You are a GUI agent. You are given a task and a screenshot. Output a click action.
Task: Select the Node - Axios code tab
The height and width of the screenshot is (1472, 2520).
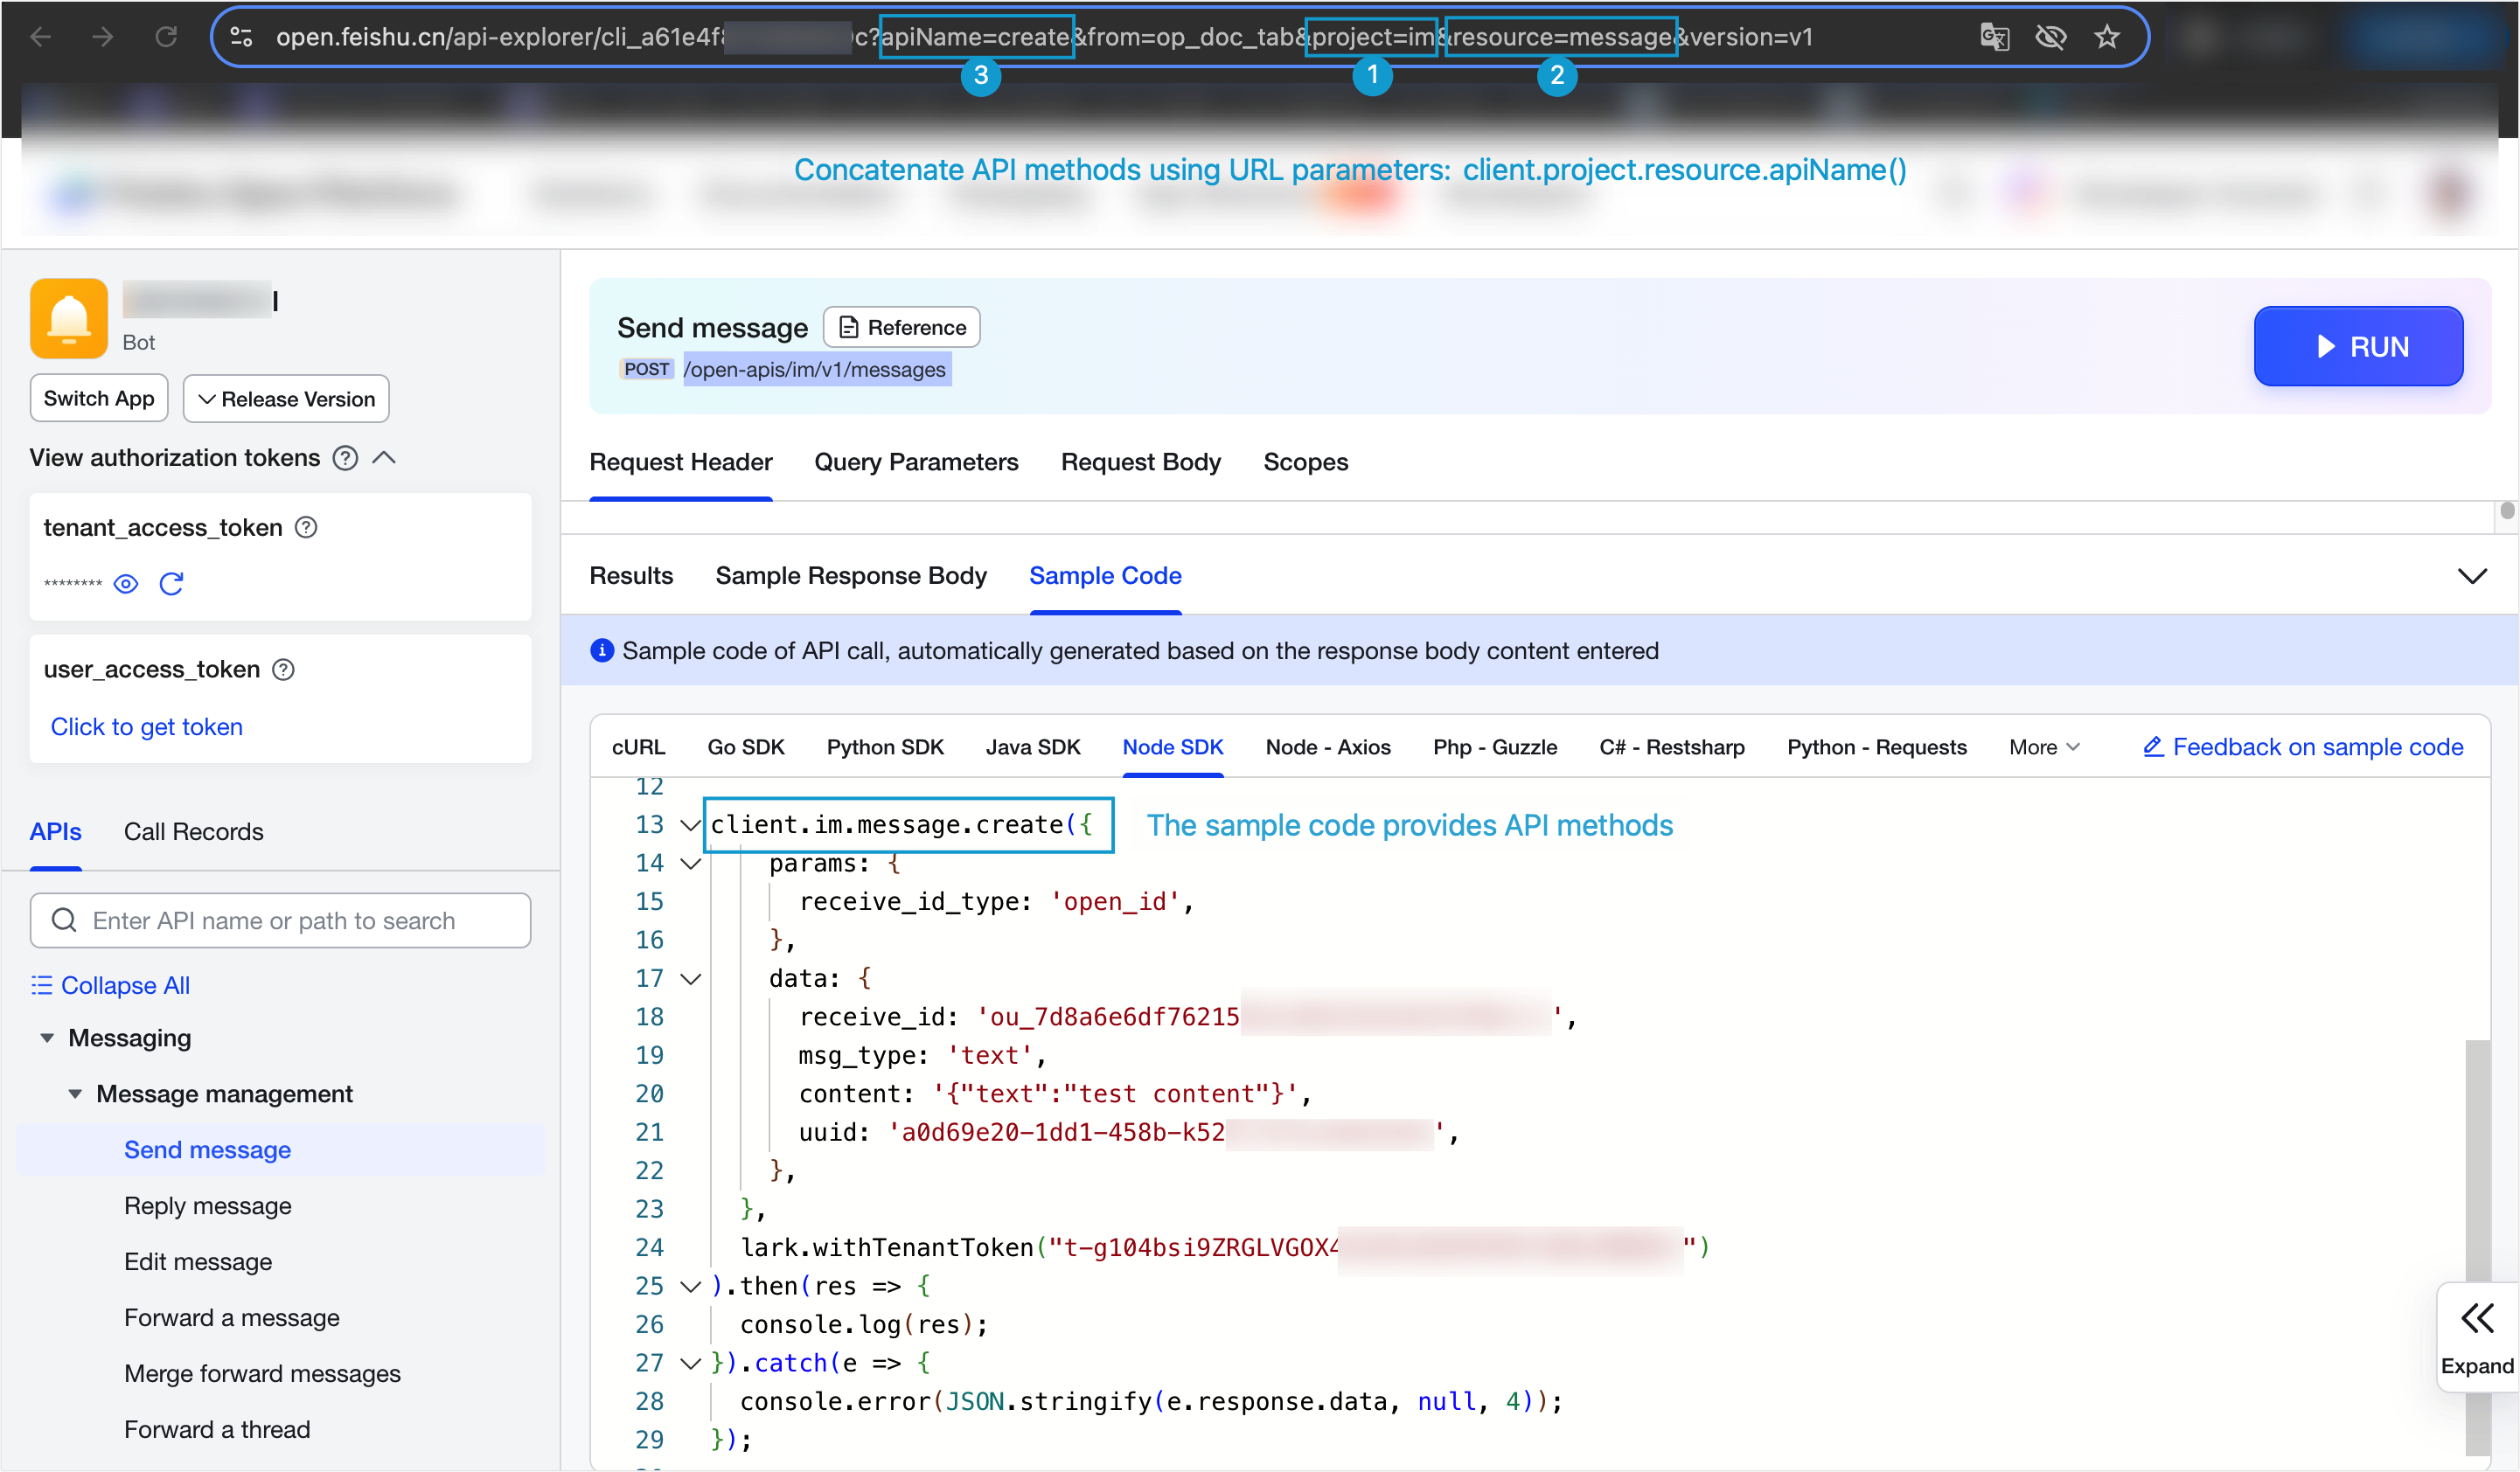[1328, 747]
